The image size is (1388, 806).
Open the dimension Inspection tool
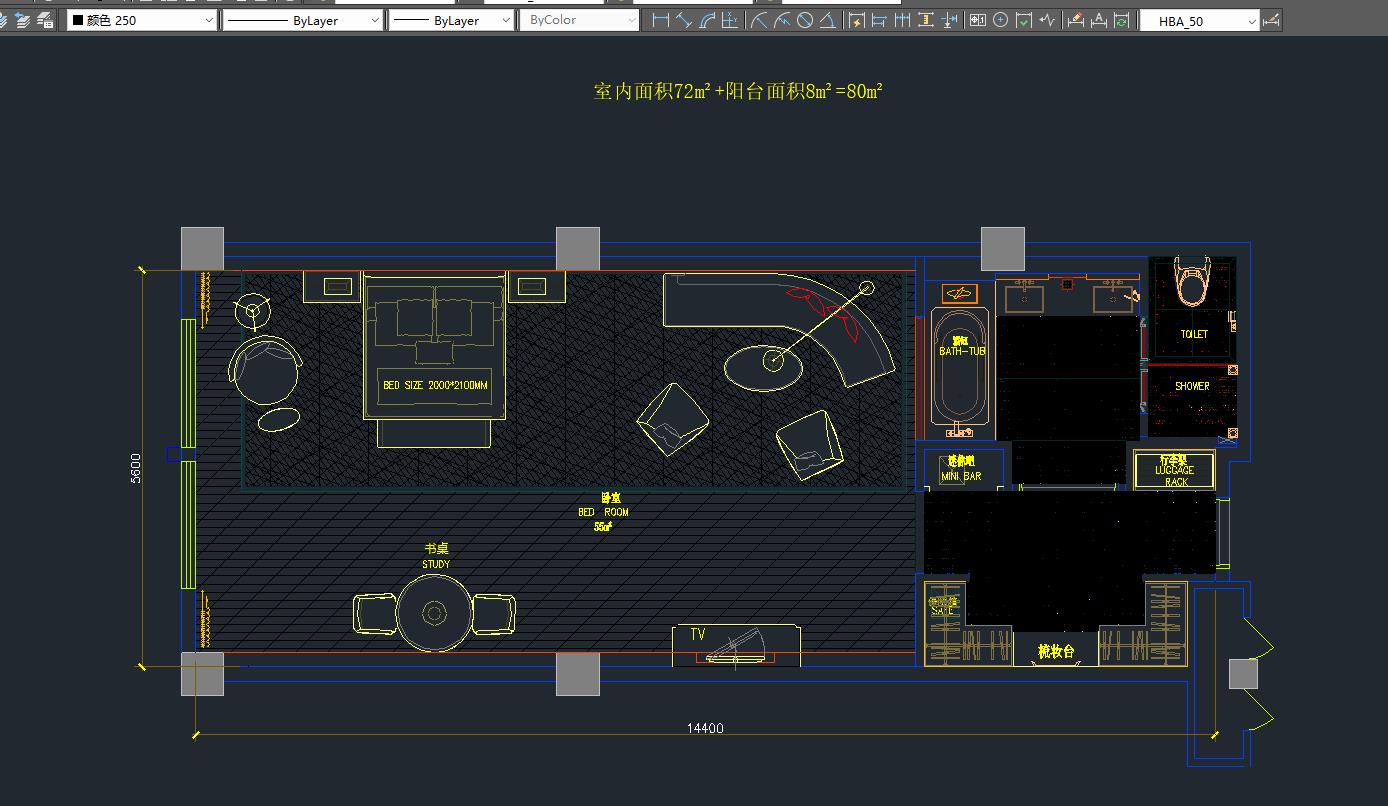pyautogui.click(x=1023, y=20)
